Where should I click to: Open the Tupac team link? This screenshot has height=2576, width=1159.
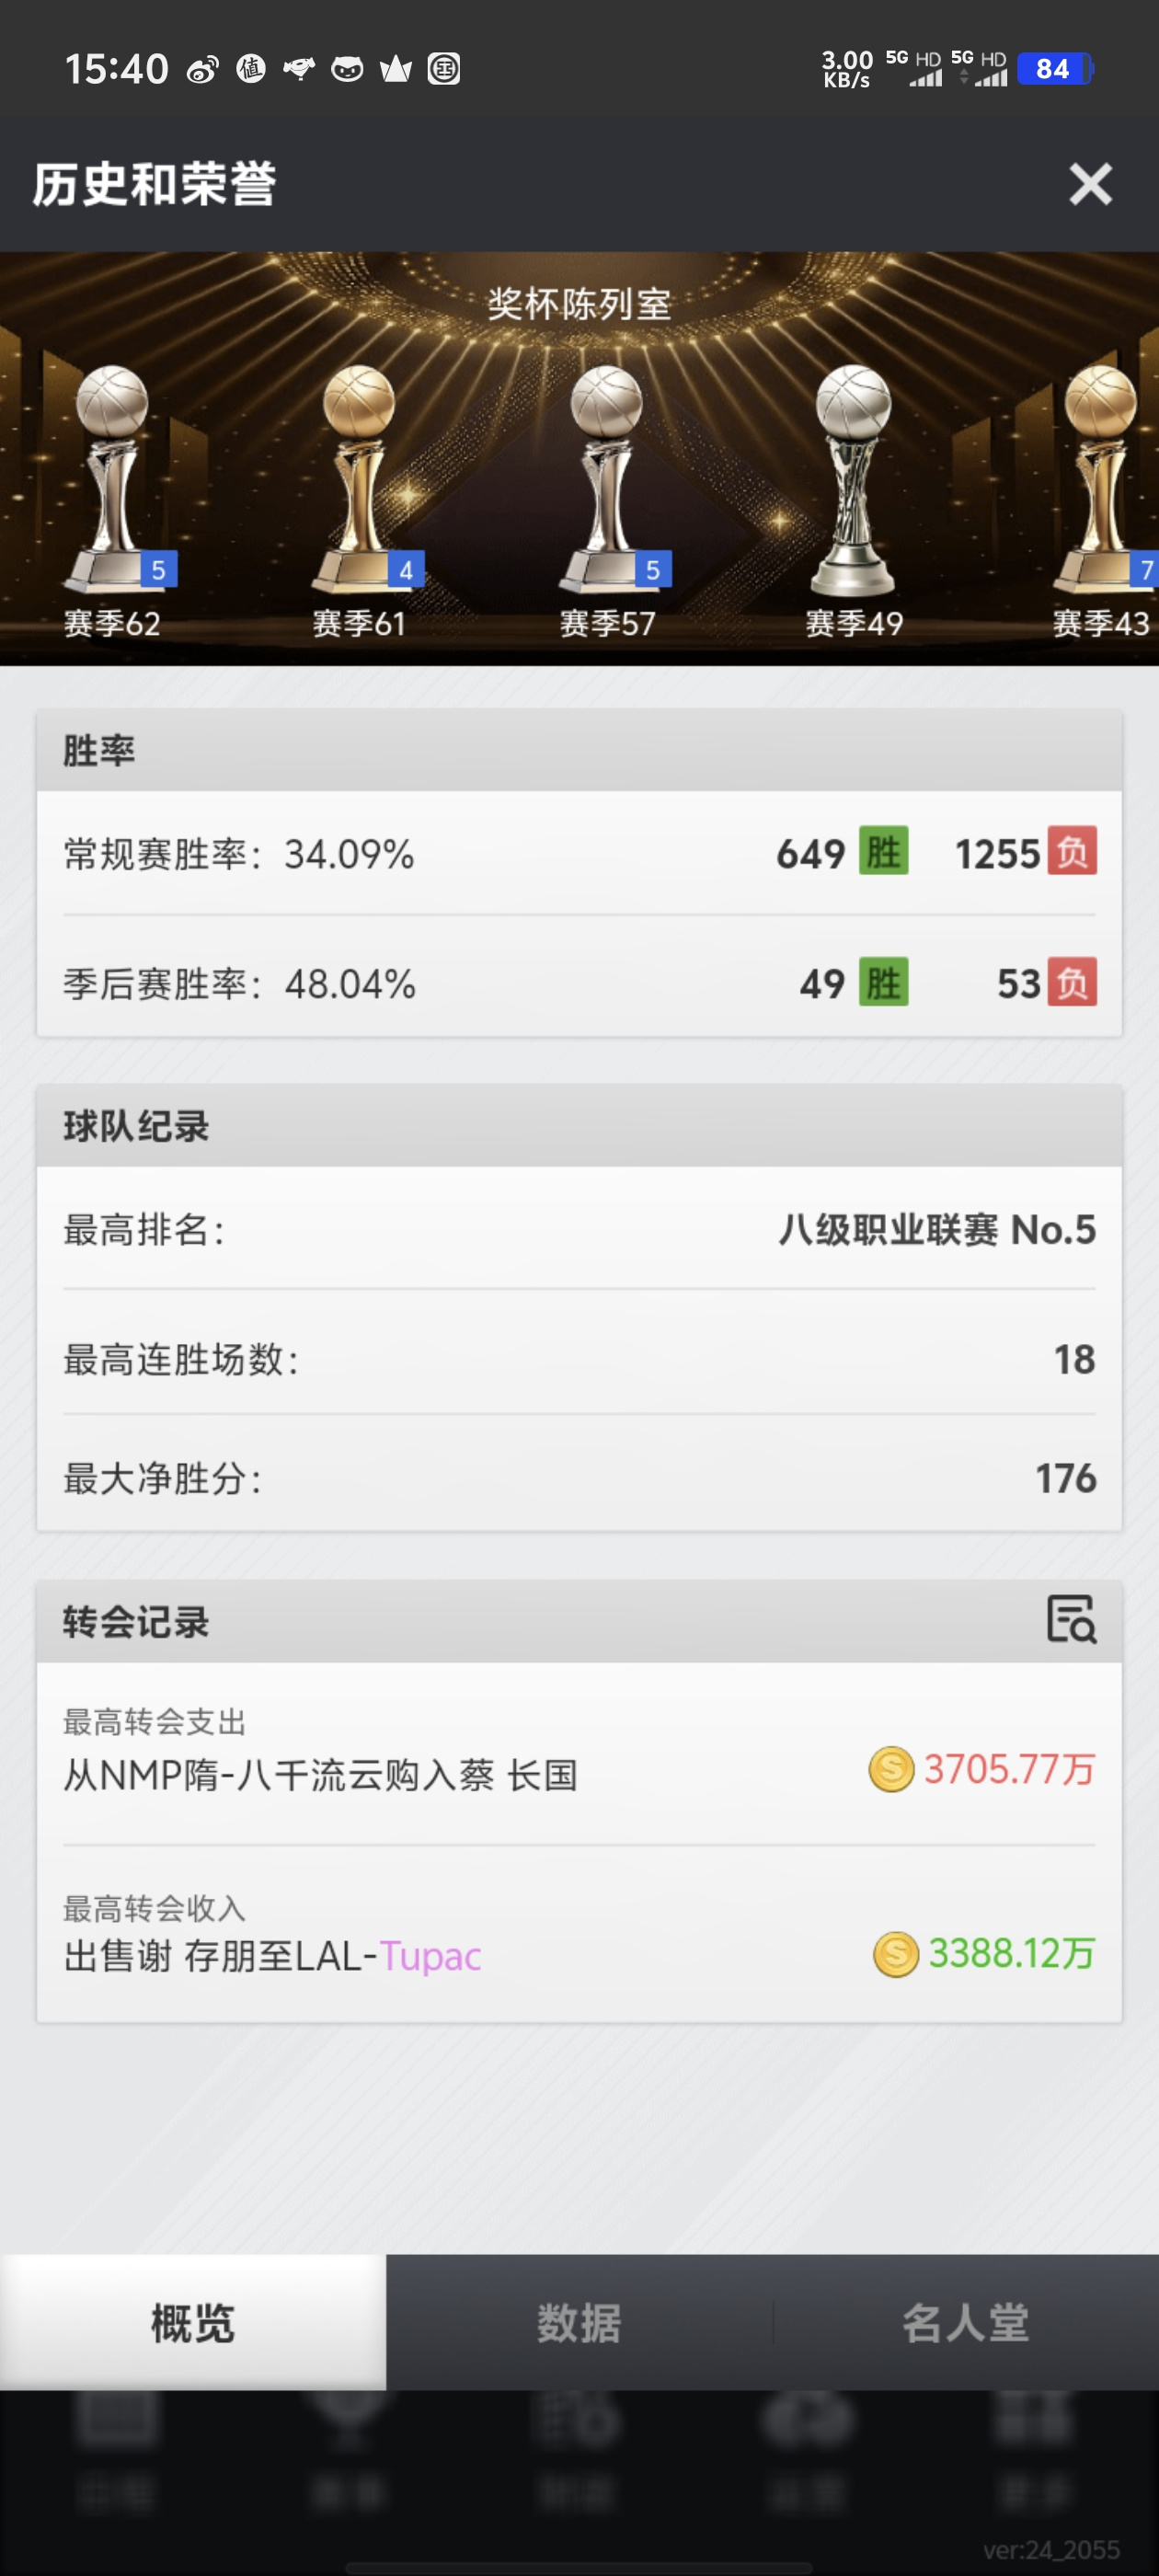click(431, 1956)
